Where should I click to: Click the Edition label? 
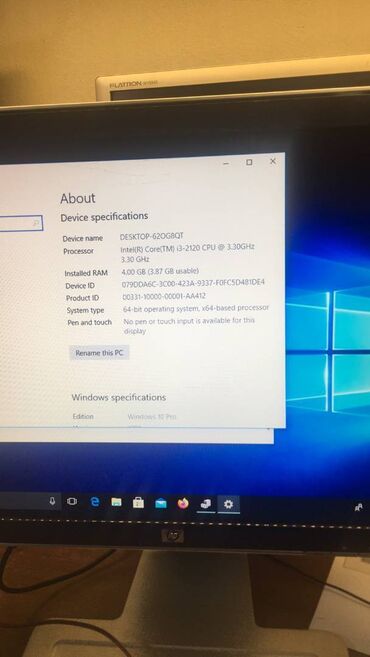(x=83, y=416)
